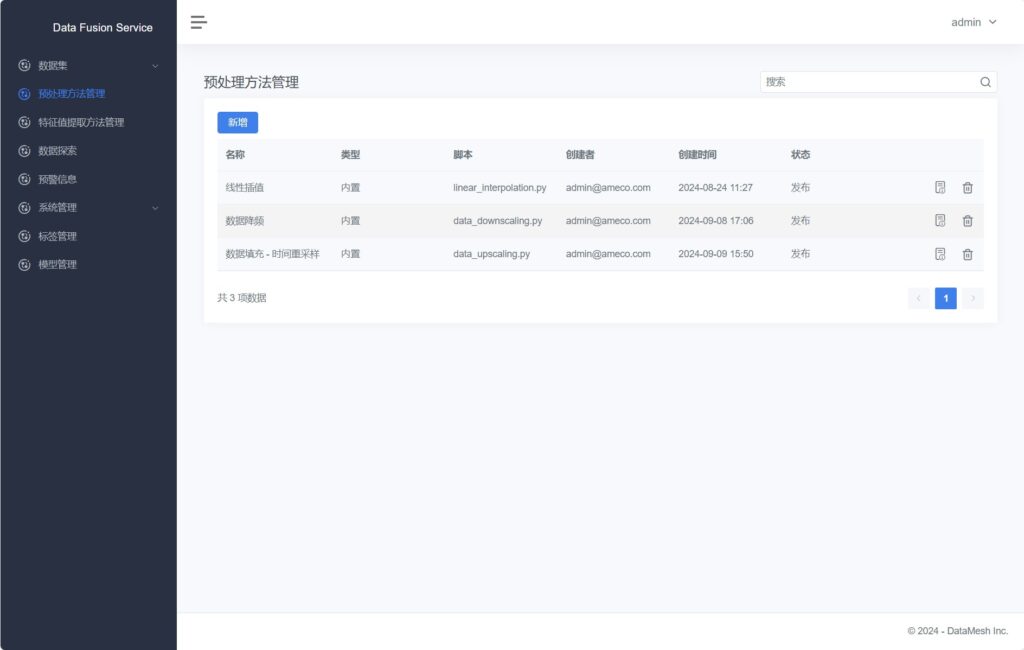
Task: Click the linear_interpolation.py script cell
Action: pyautogui.click(x=500, y=187)
